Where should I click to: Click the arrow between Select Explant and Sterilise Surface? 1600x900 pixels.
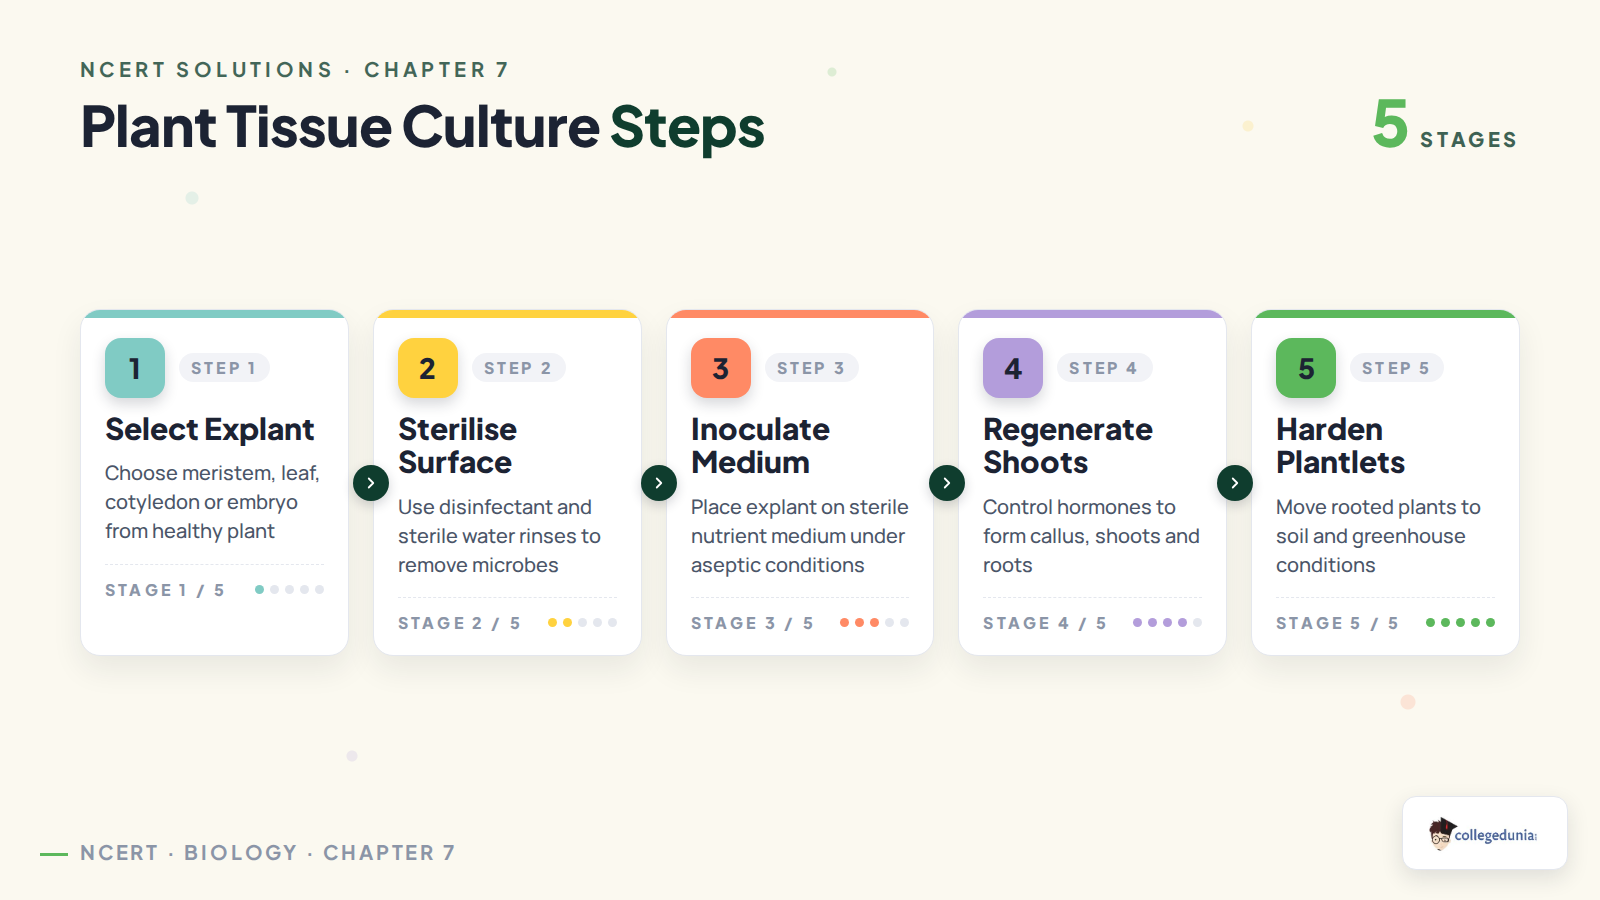point(371,483)
